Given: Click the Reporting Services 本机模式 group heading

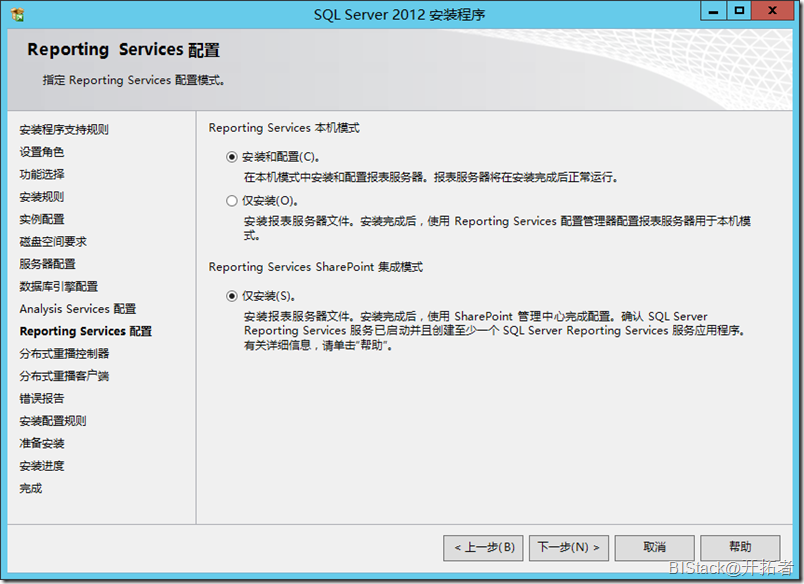Looking at the screenshot, I should (284, 128).
